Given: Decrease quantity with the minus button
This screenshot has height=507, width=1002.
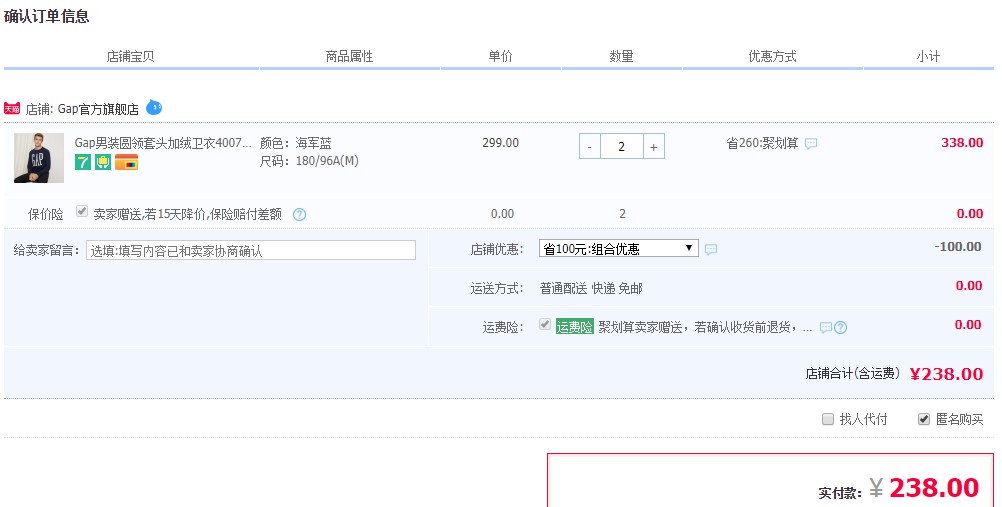Looking at the screenshot, I should click(590, 146).
